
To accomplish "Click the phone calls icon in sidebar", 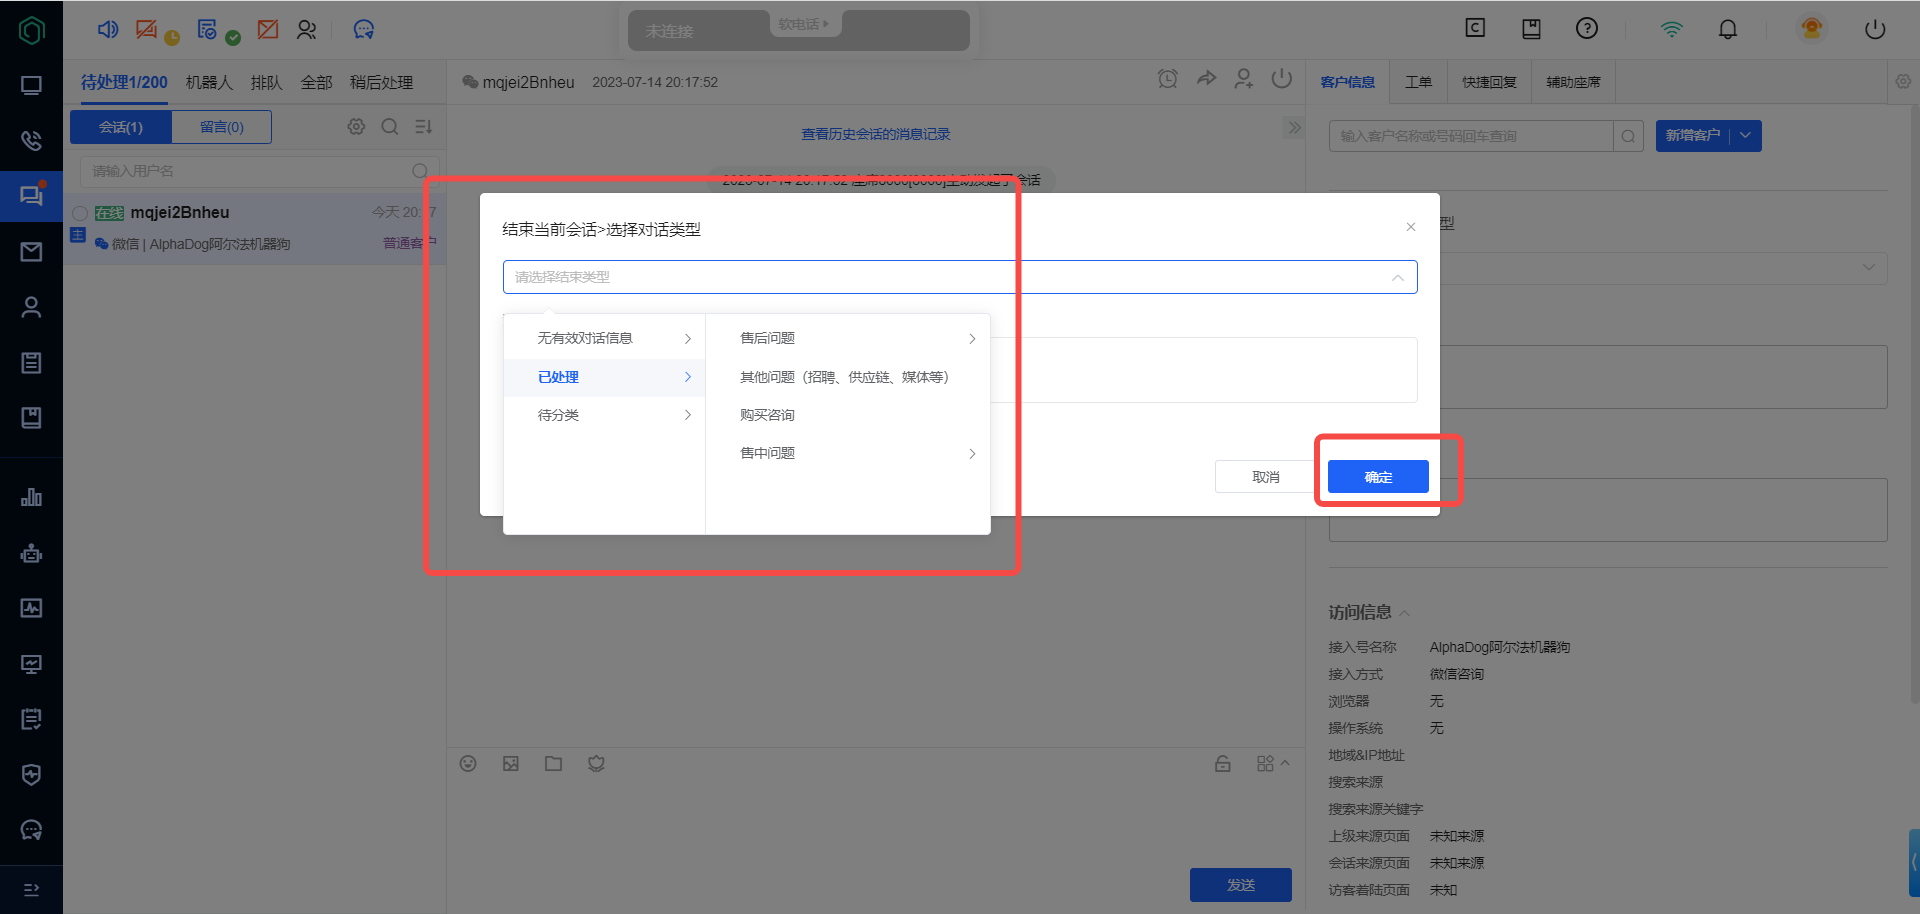I will click(31, 141).
